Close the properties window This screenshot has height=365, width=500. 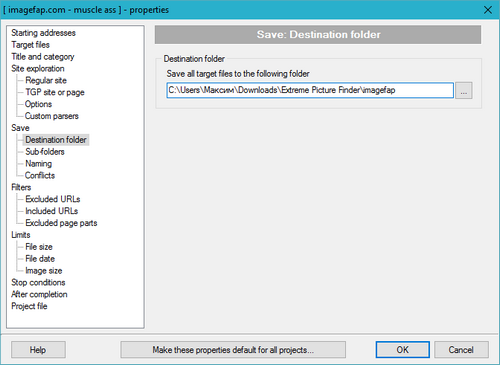pyautogui.click(x=488, y=10)
